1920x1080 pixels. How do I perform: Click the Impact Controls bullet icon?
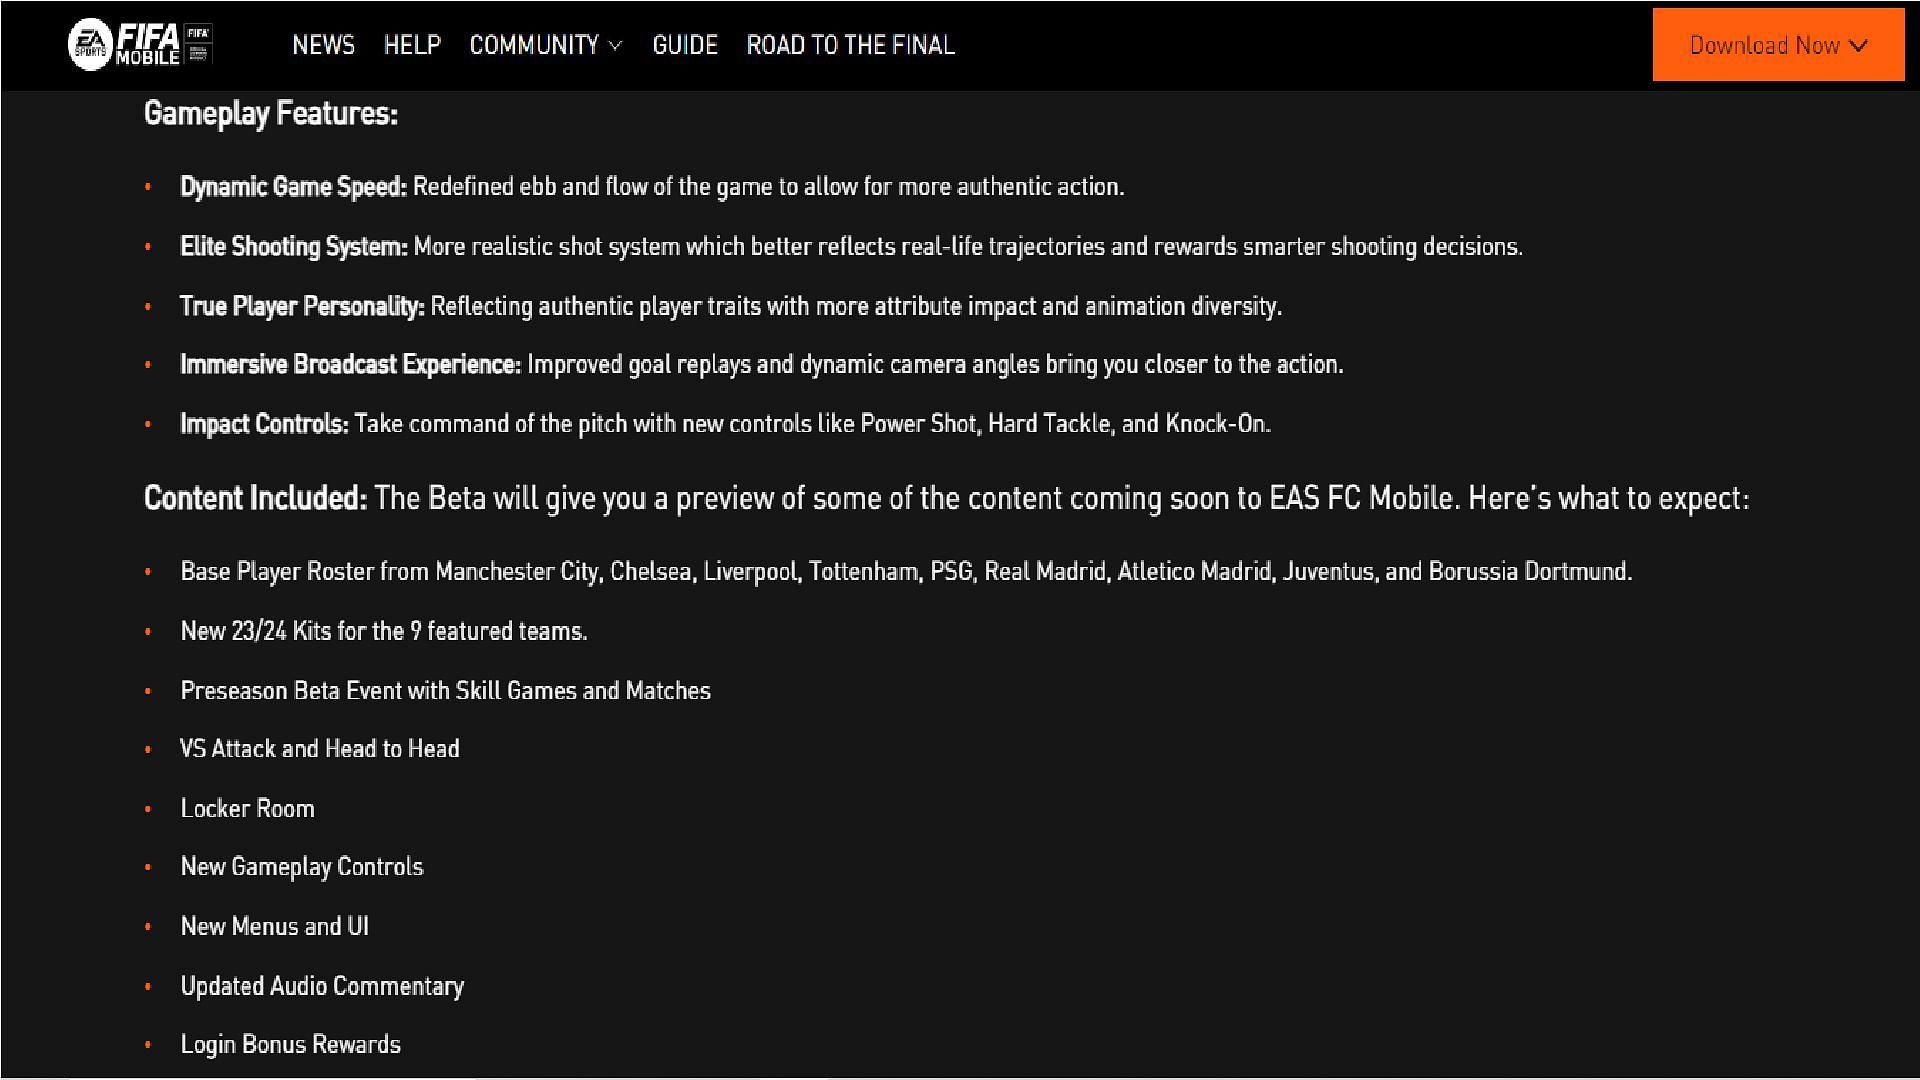click(x=152, y=423)
